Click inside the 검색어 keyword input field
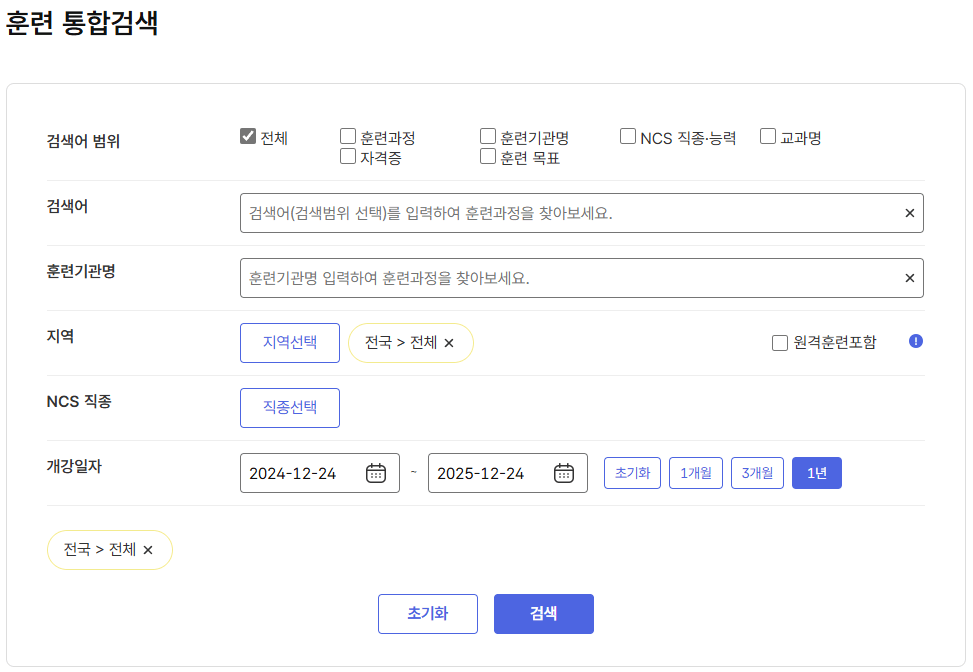Viewport: 973px width, 672px height. 550,212
